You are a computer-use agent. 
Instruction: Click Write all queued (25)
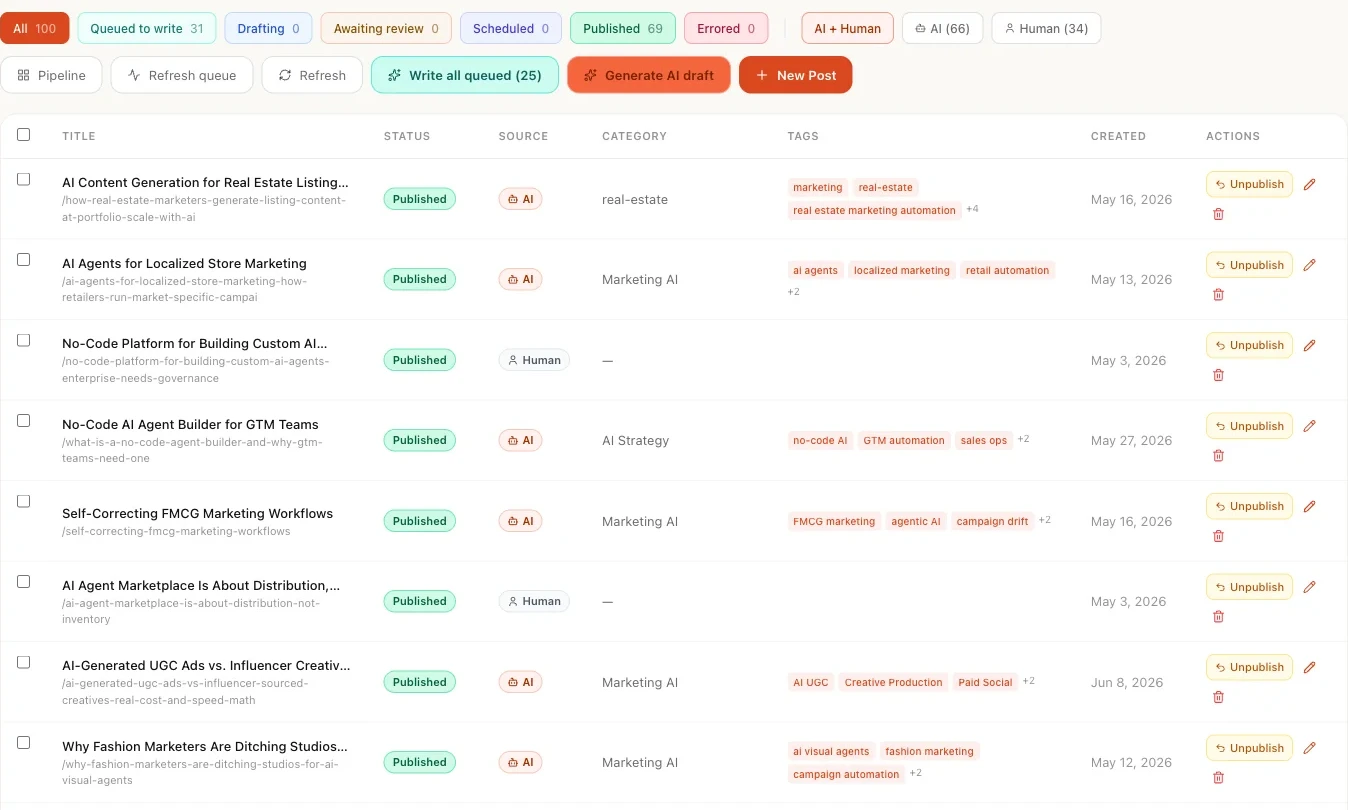(465, 75)
